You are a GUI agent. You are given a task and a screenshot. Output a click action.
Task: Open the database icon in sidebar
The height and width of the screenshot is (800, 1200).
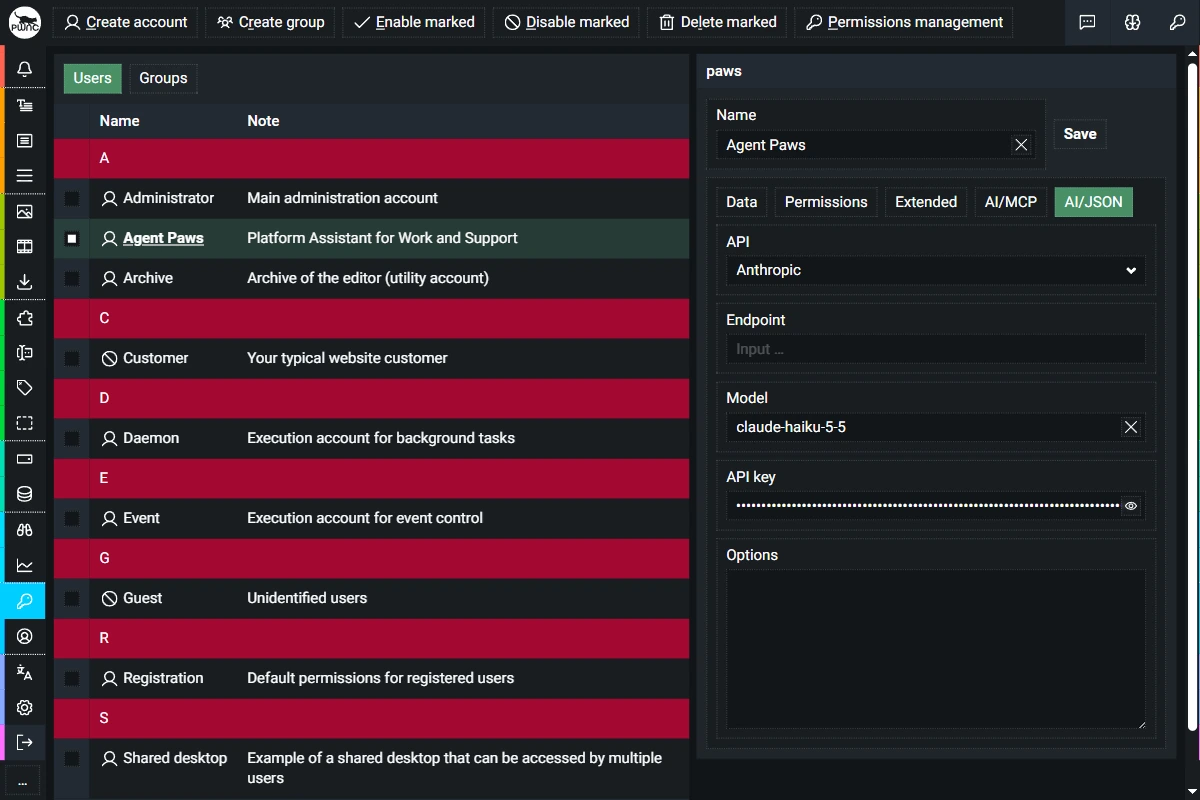[25, 494]
